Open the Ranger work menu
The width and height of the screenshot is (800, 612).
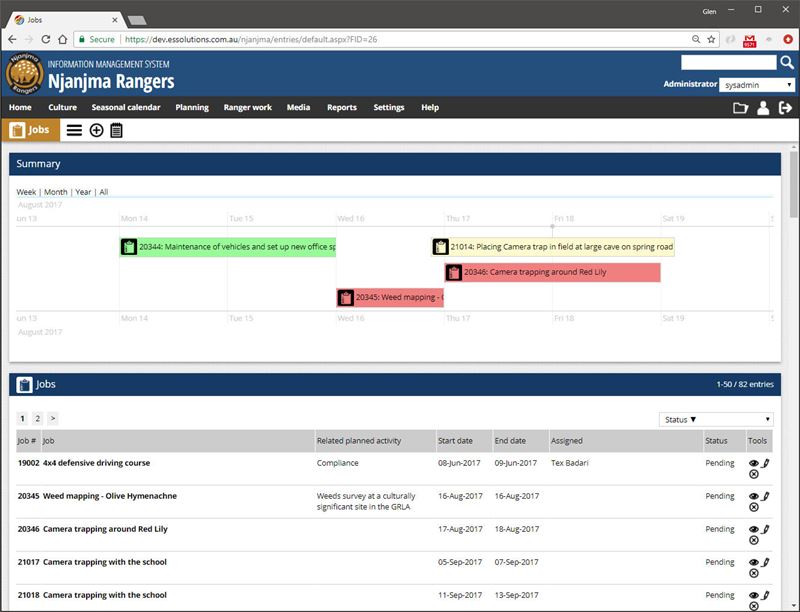click(248, 107)
